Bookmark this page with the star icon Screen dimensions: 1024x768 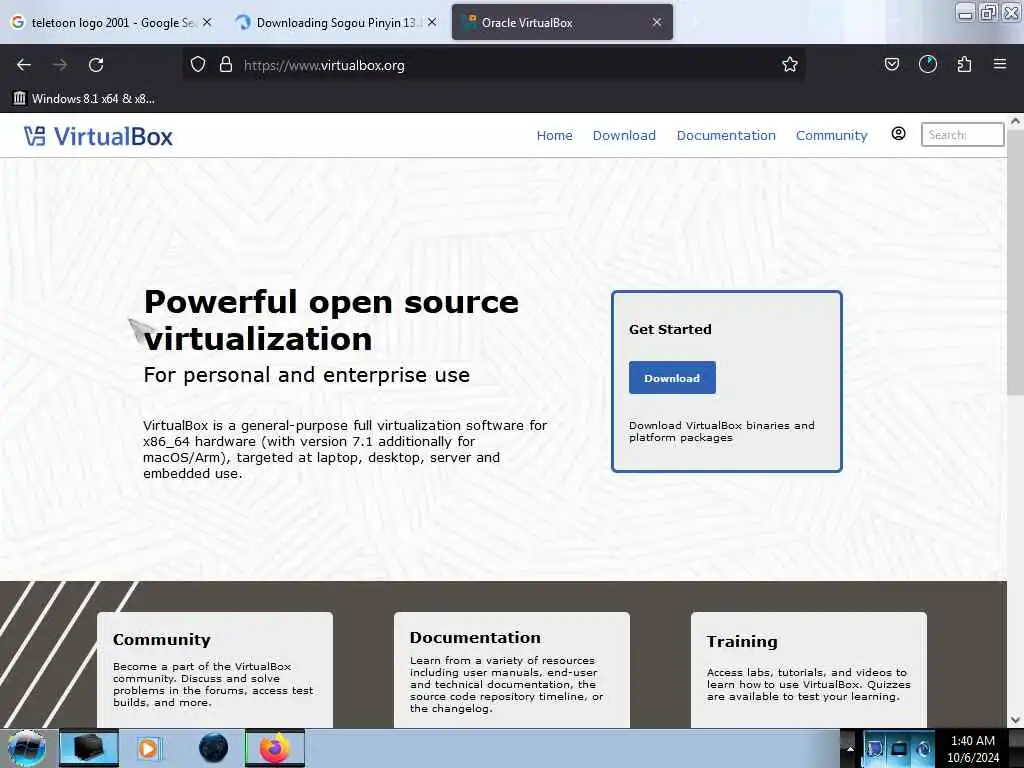pyautogui.click(x=790, y=65)
